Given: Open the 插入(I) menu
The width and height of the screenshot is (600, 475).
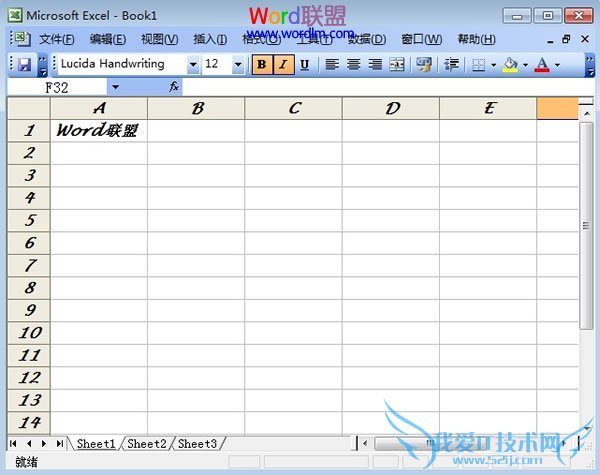Looking at the screenshot, I should click(x=210, y=39).
